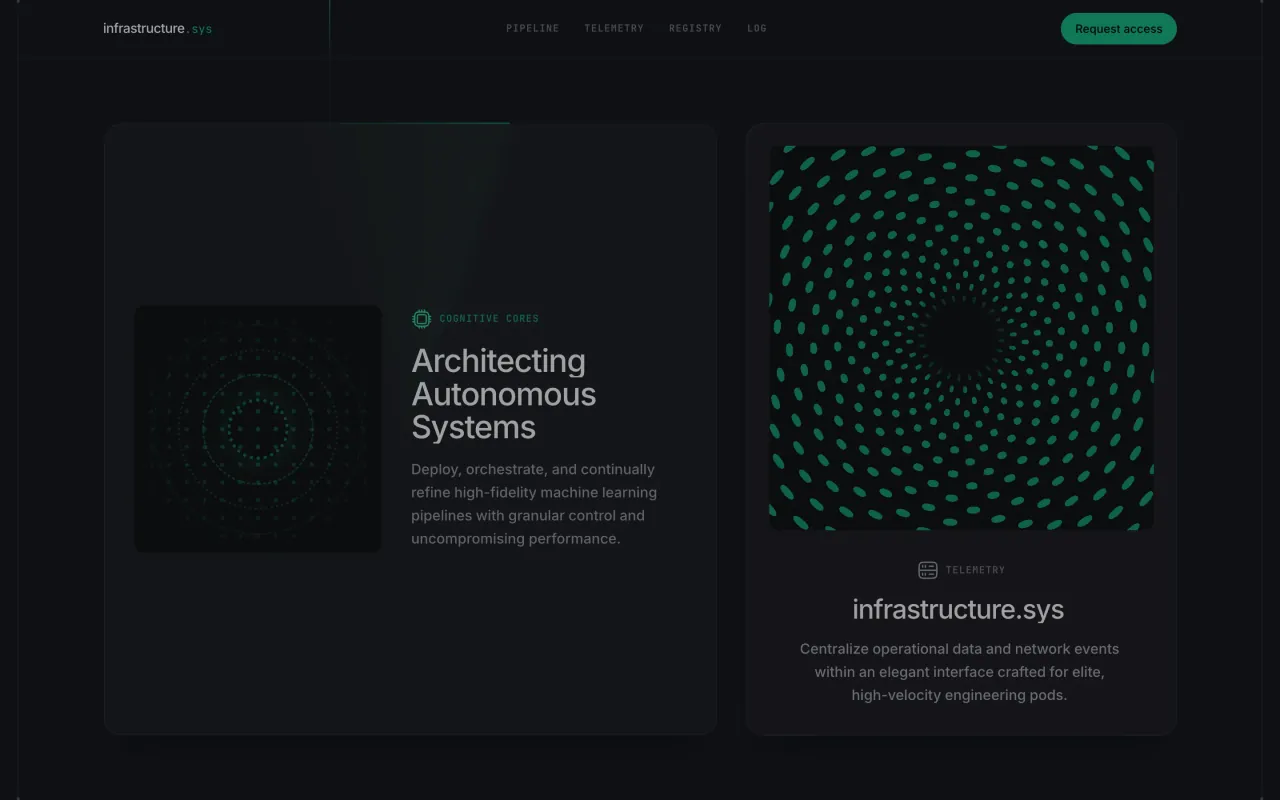Viewport: 1280px width, 800px height.
Task: Click the Architecting Autonomous Systems heading
Action: pyautogui.click(x=504, y=394)
